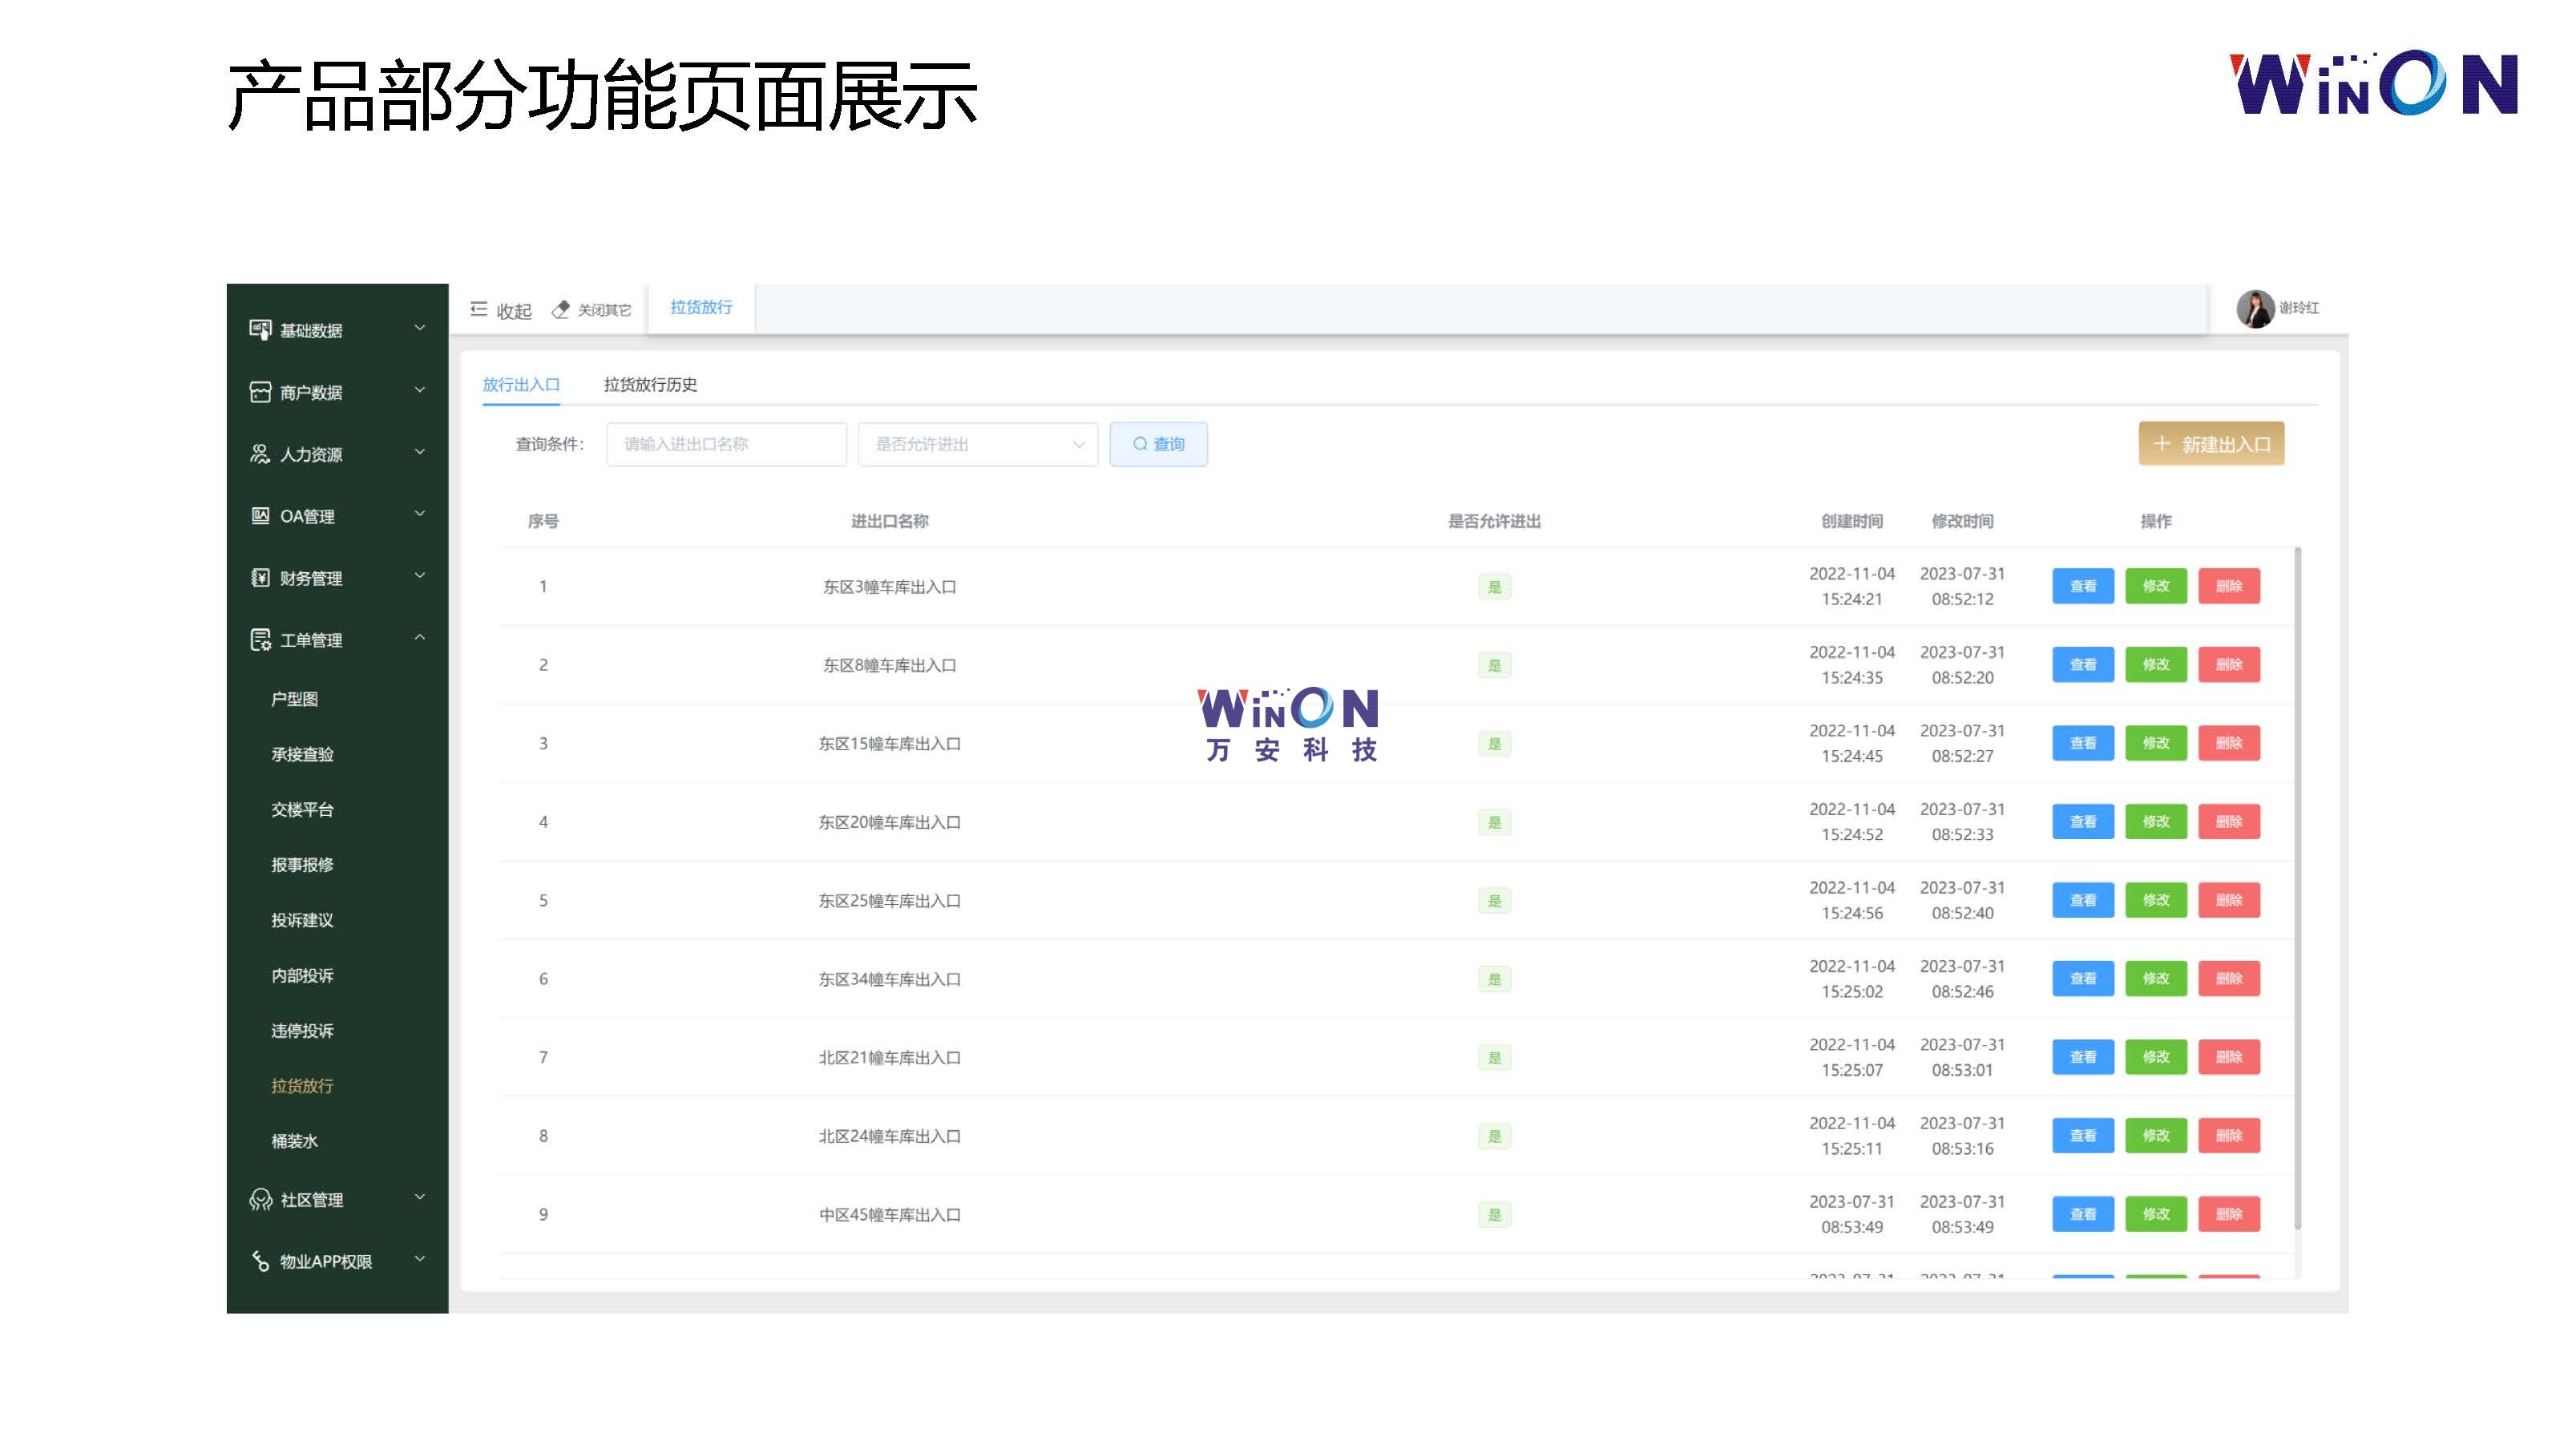Click the OA管理 sidebar icon
Screen dimensions: 2576x1449
click(x=260, y=516)
